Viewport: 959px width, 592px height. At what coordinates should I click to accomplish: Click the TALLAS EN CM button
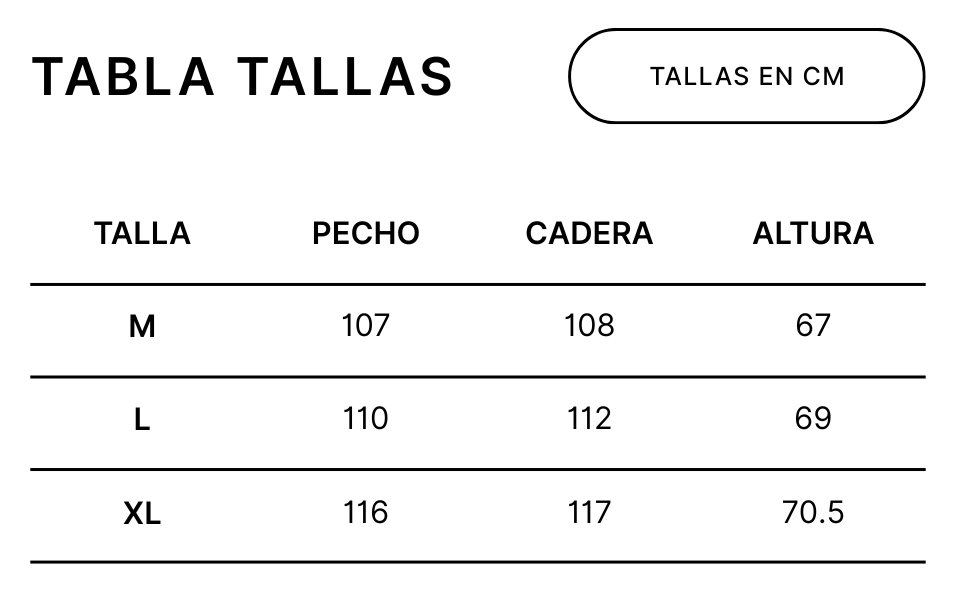746,76
